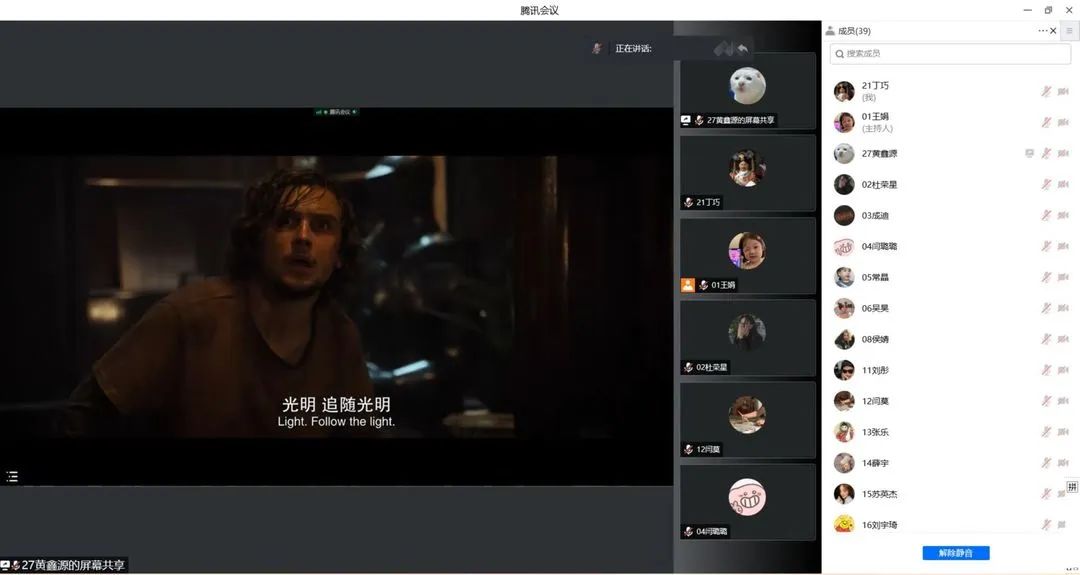Click the muted microphone icon for 12闫昊
Screen dimensions: 1080x575
tap(1046, 401)
